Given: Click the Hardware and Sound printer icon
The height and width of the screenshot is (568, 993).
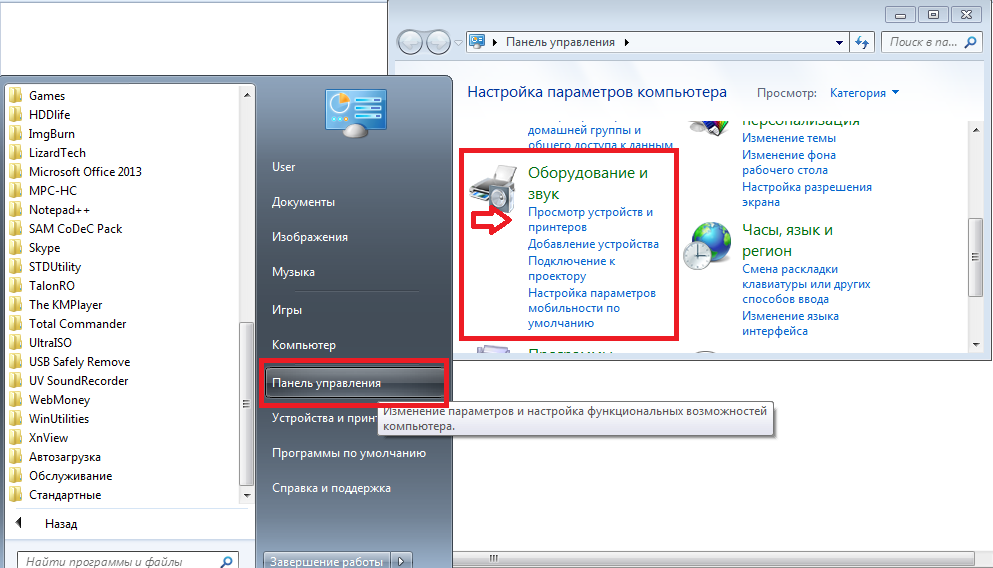Looking at the screenshot, I should (x=493, y=188).
